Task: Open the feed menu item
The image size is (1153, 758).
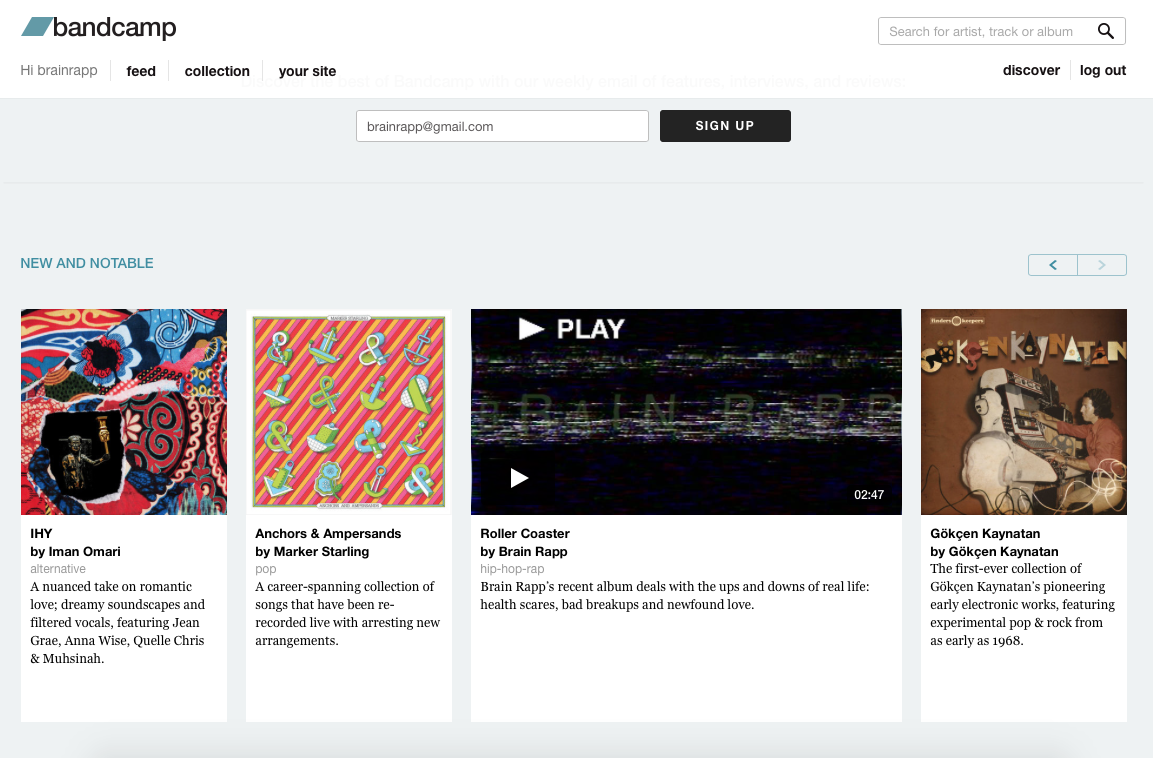Action: [141, 71]
